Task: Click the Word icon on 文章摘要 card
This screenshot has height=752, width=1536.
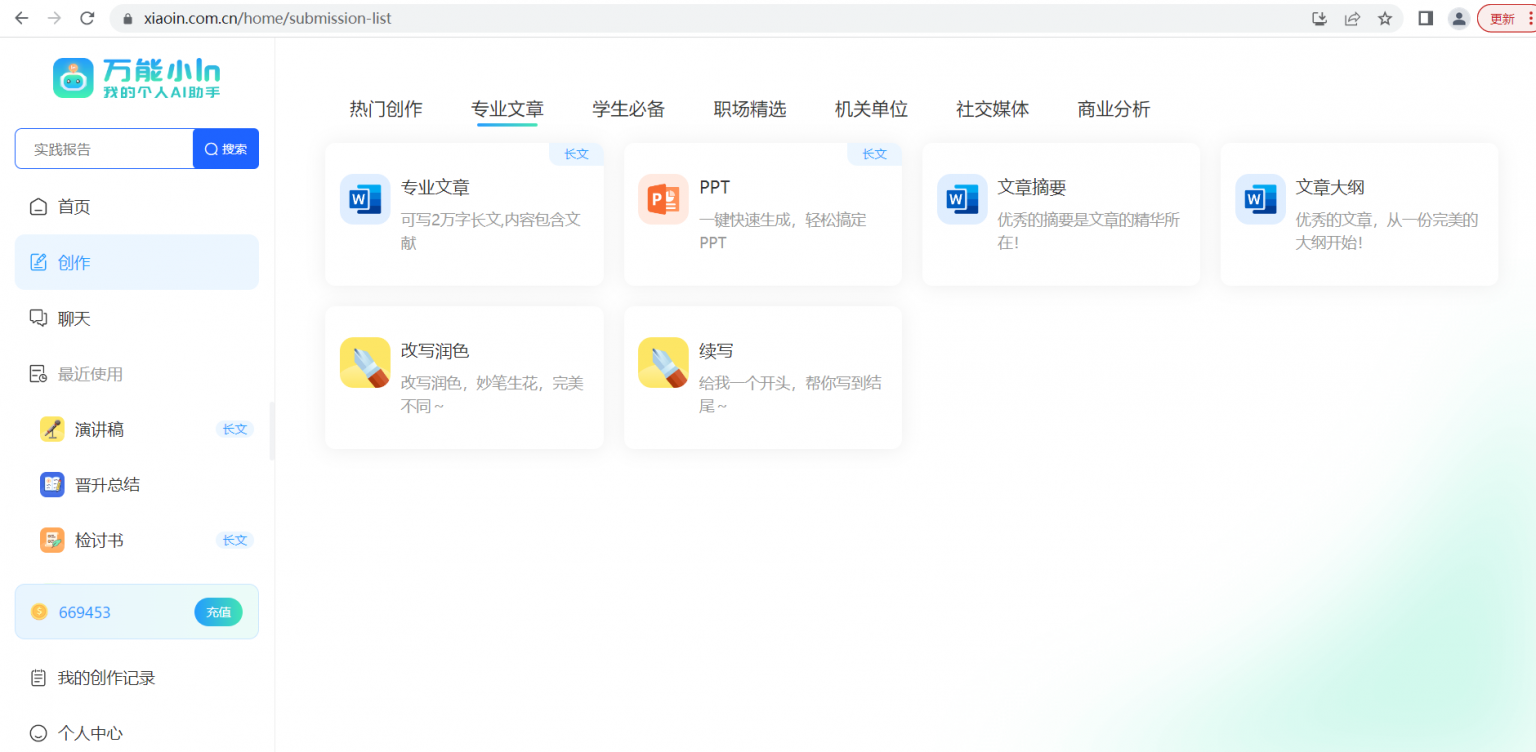Action: coord(962,199)
